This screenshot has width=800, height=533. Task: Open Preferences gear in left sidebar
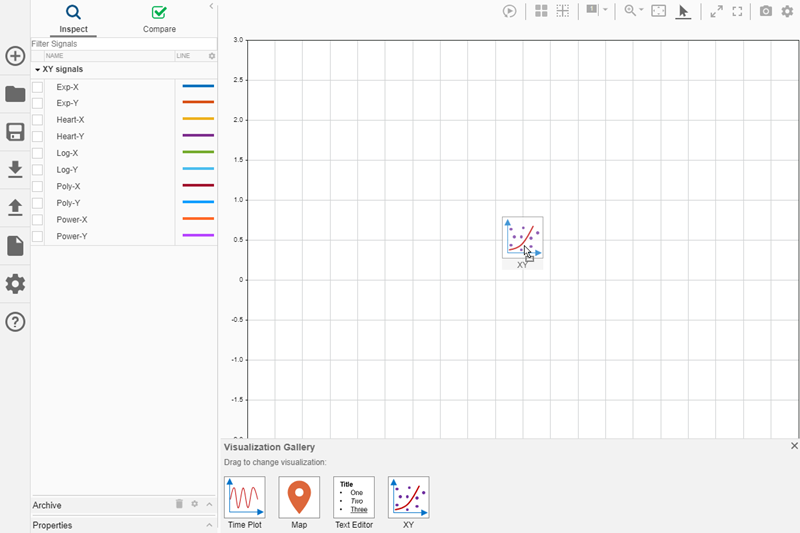click(15, 284)
